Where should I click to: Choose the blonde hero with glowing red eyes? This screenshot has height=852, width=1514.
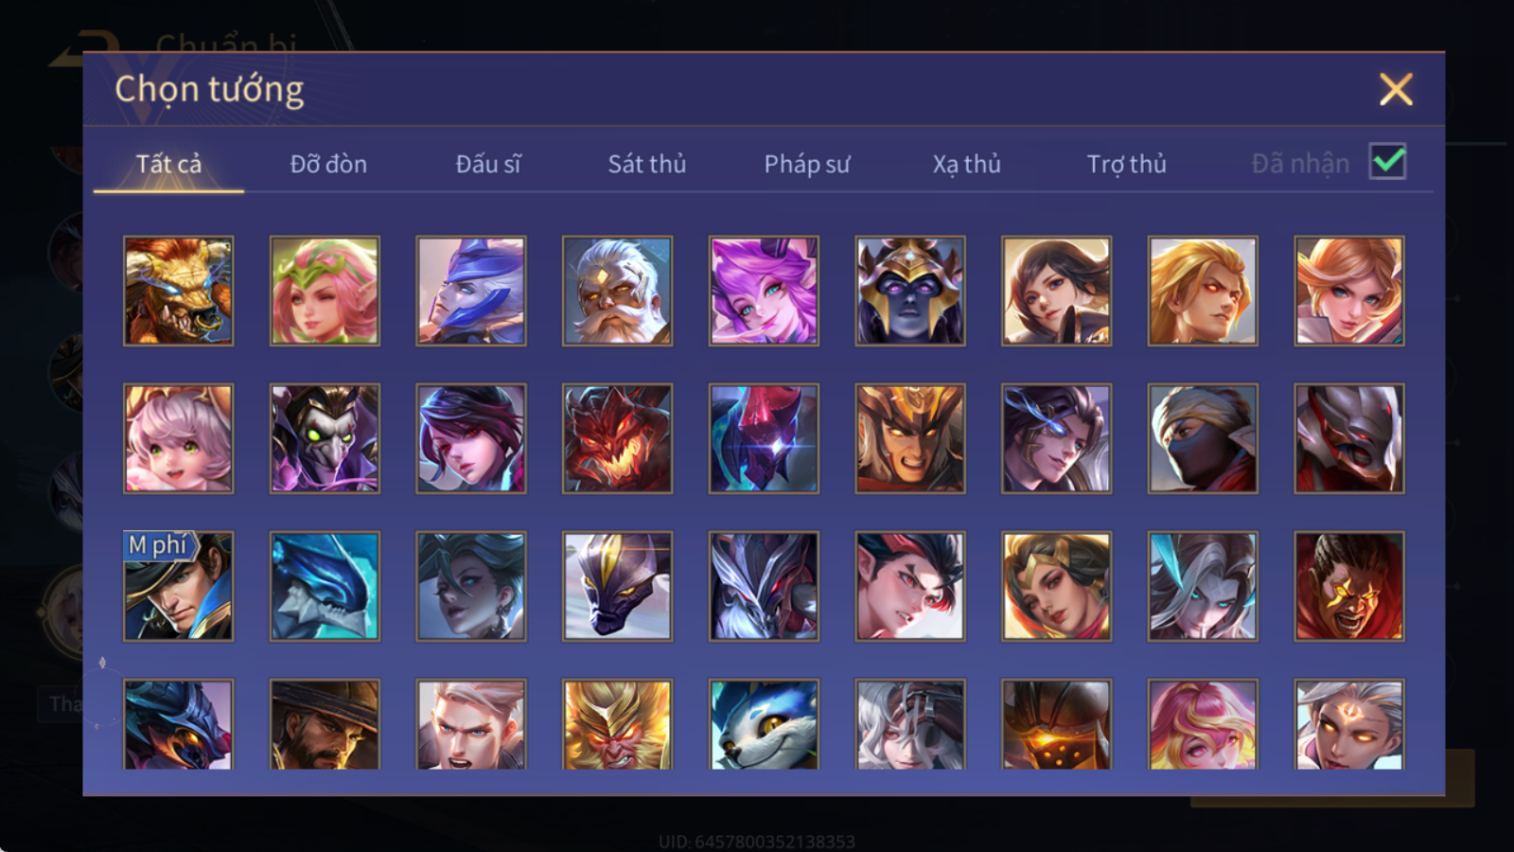[1203, 291]
